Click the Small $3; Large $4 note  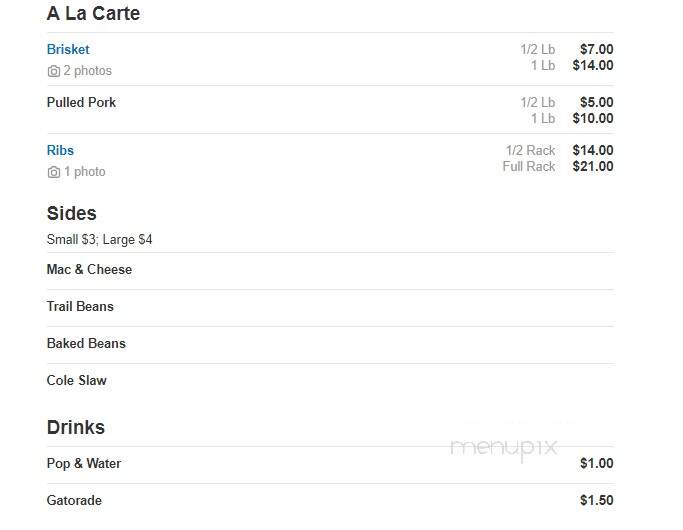coord(99,240)
